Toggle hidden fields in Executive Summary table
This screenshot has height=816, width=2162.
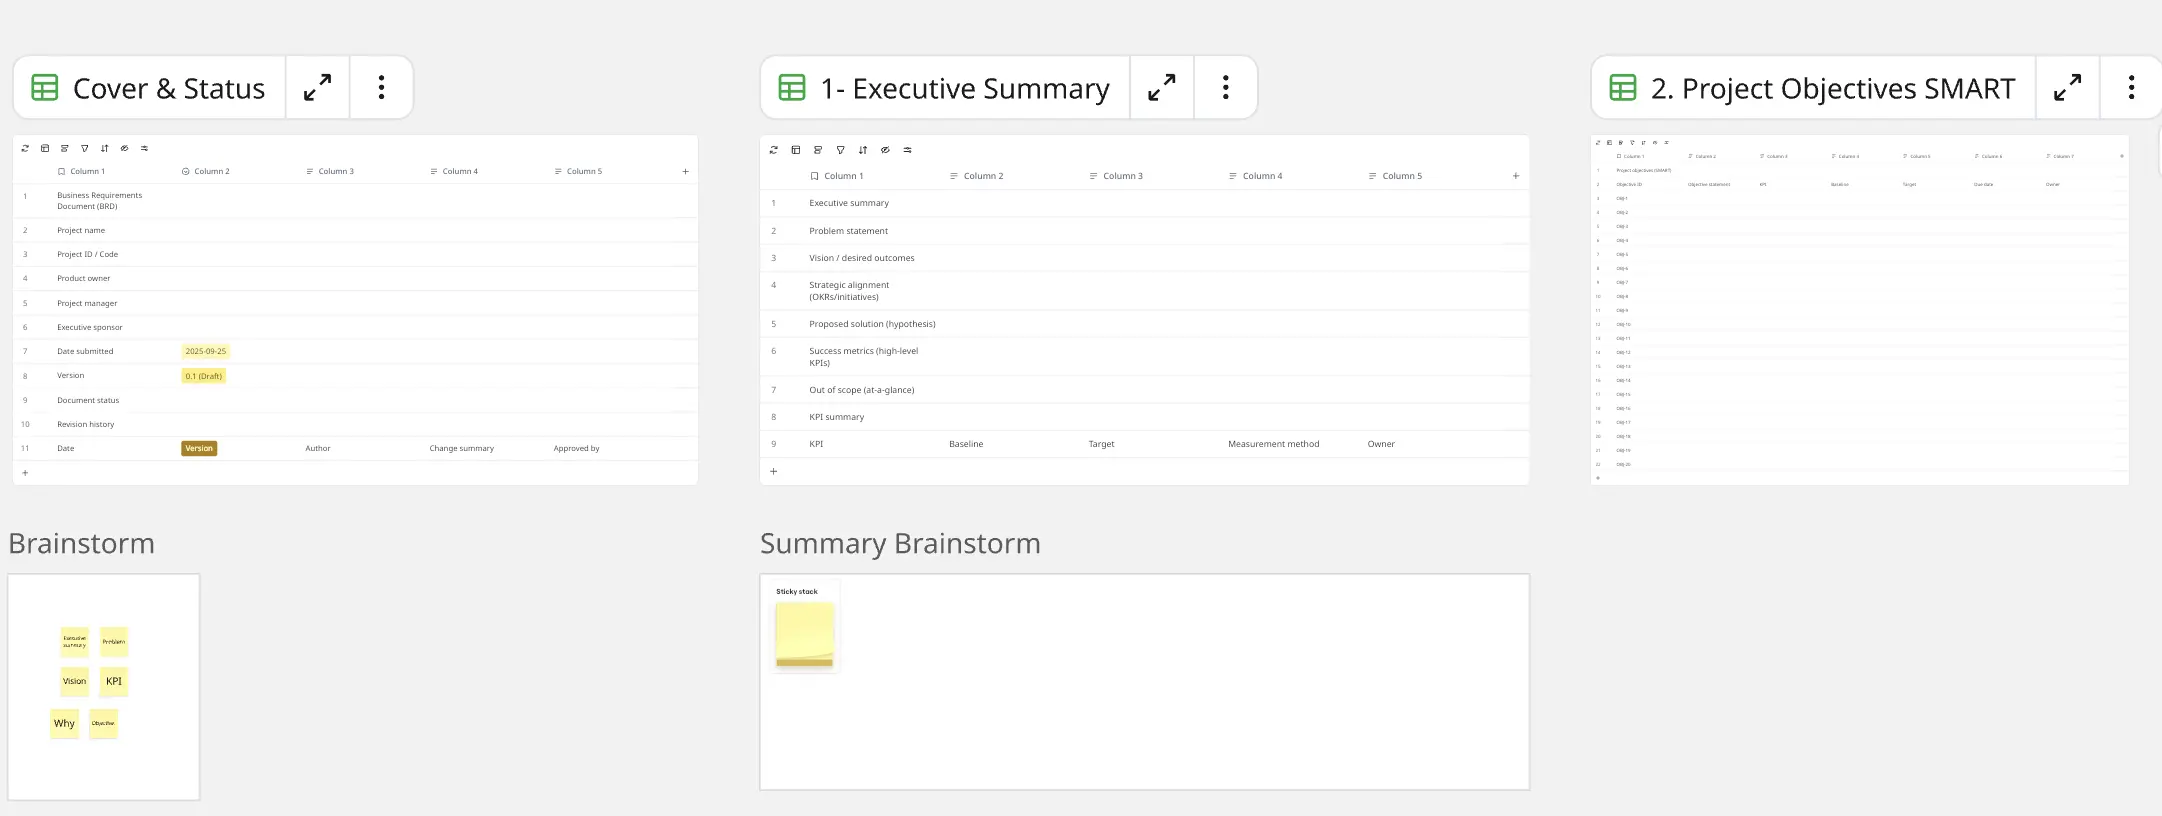click(x=885, y=150)
